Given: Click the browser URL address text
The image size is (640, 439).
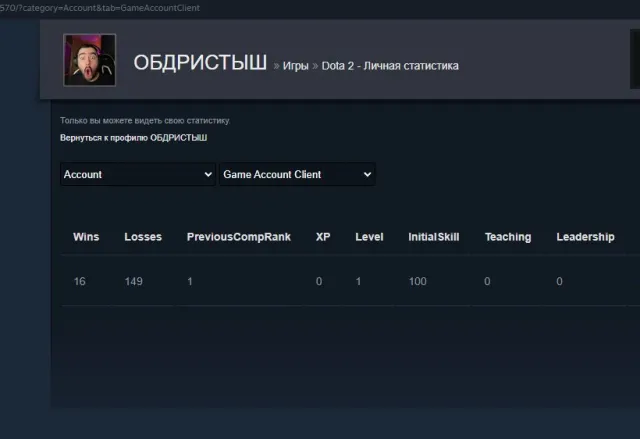Looking at the screenshot, I should pos(100,8).
